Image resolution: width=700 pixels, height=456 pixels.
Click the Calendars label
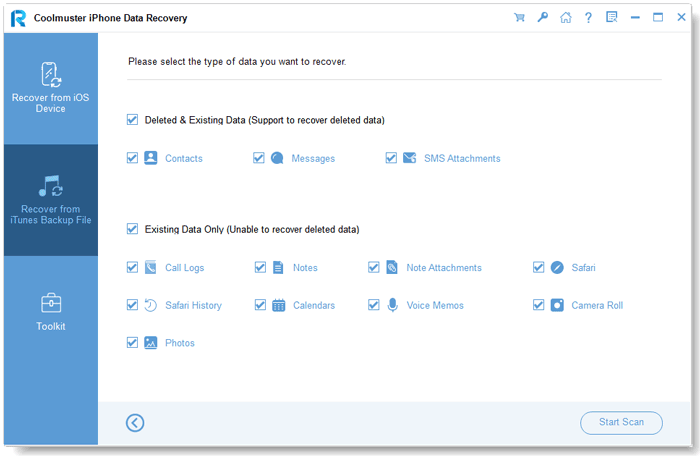pos(314,305)
